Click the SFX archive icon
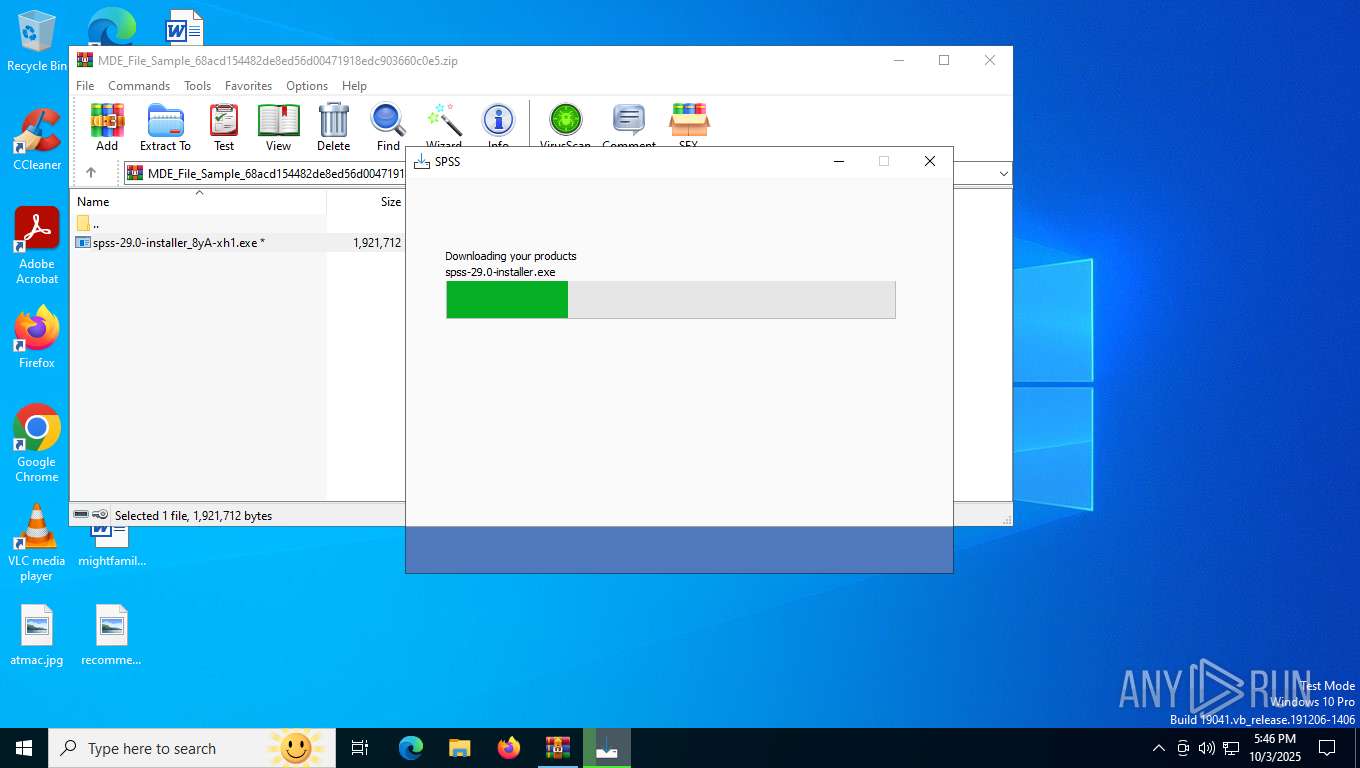This screenshot has width=1360, height=768. [688, 124]
